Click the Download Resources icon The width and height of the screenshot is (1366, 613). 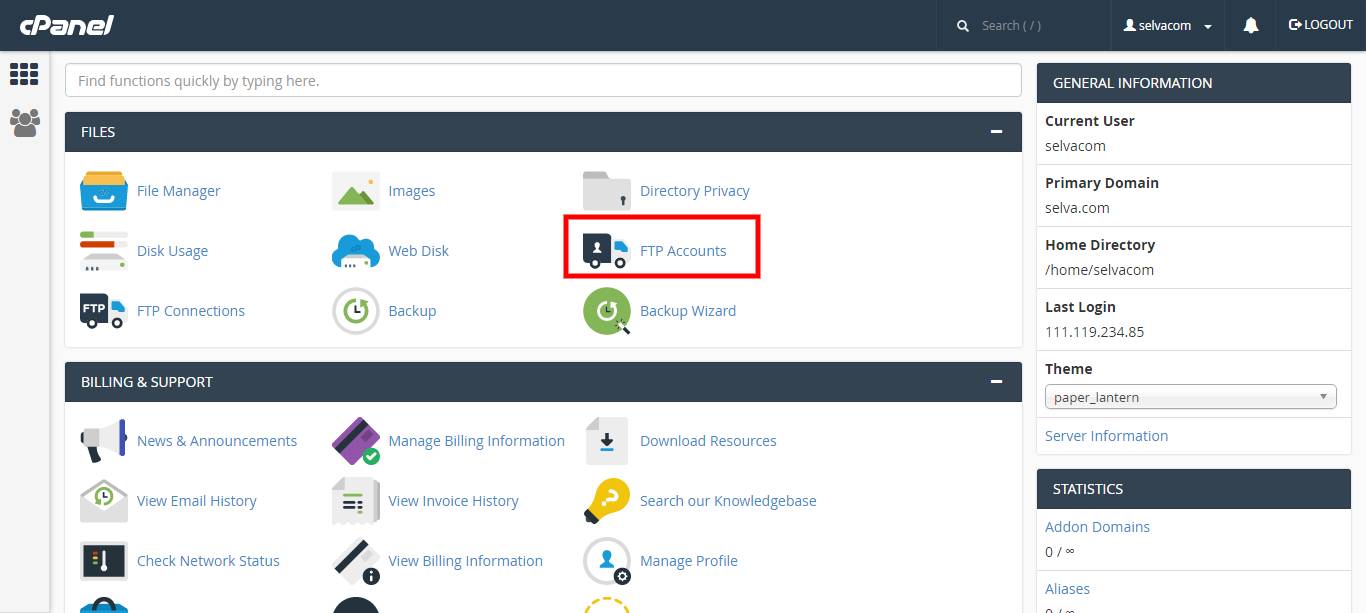pos(607,441)
